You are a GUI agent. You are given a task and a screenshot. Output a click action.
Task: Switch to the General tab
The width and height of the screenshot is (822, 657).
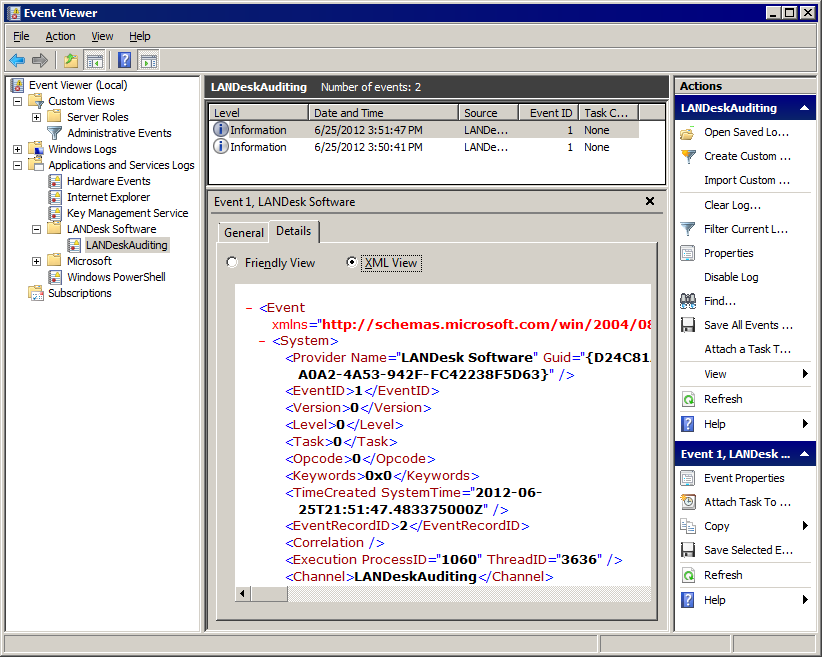[244, 233]
